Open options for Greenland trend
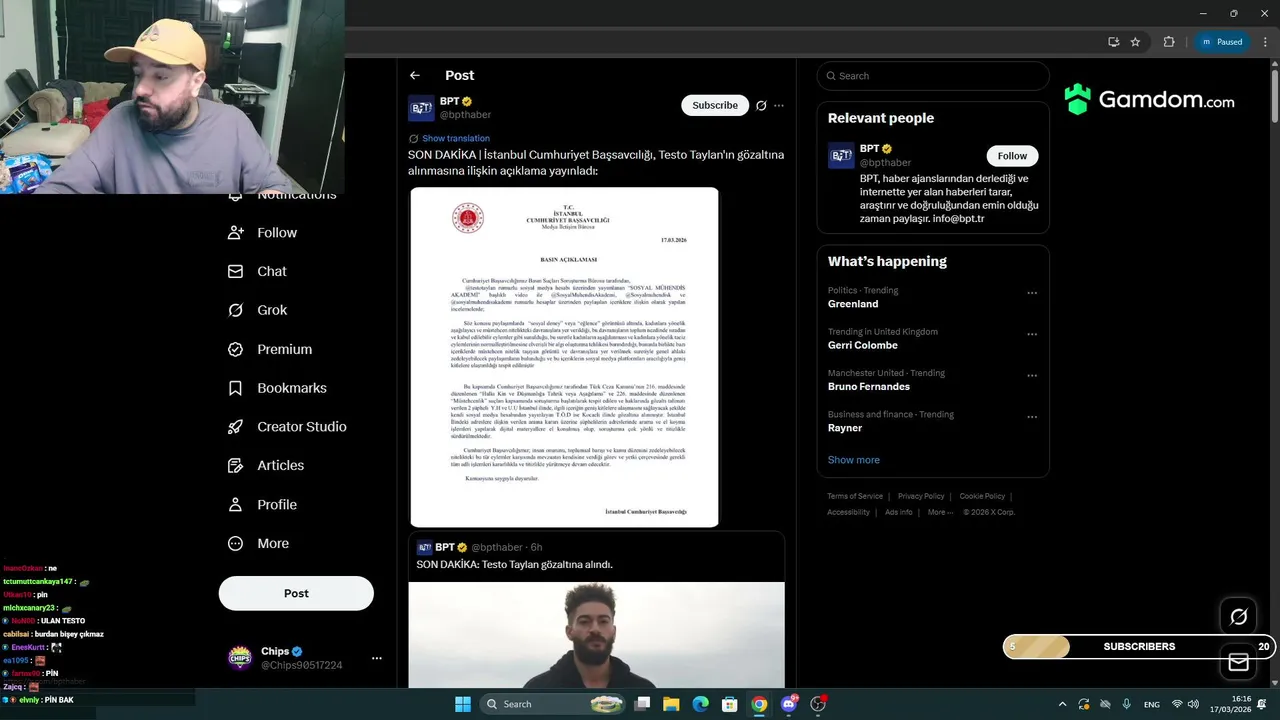This screenshot has height=720, width=1280. (x=1032, y=293)
